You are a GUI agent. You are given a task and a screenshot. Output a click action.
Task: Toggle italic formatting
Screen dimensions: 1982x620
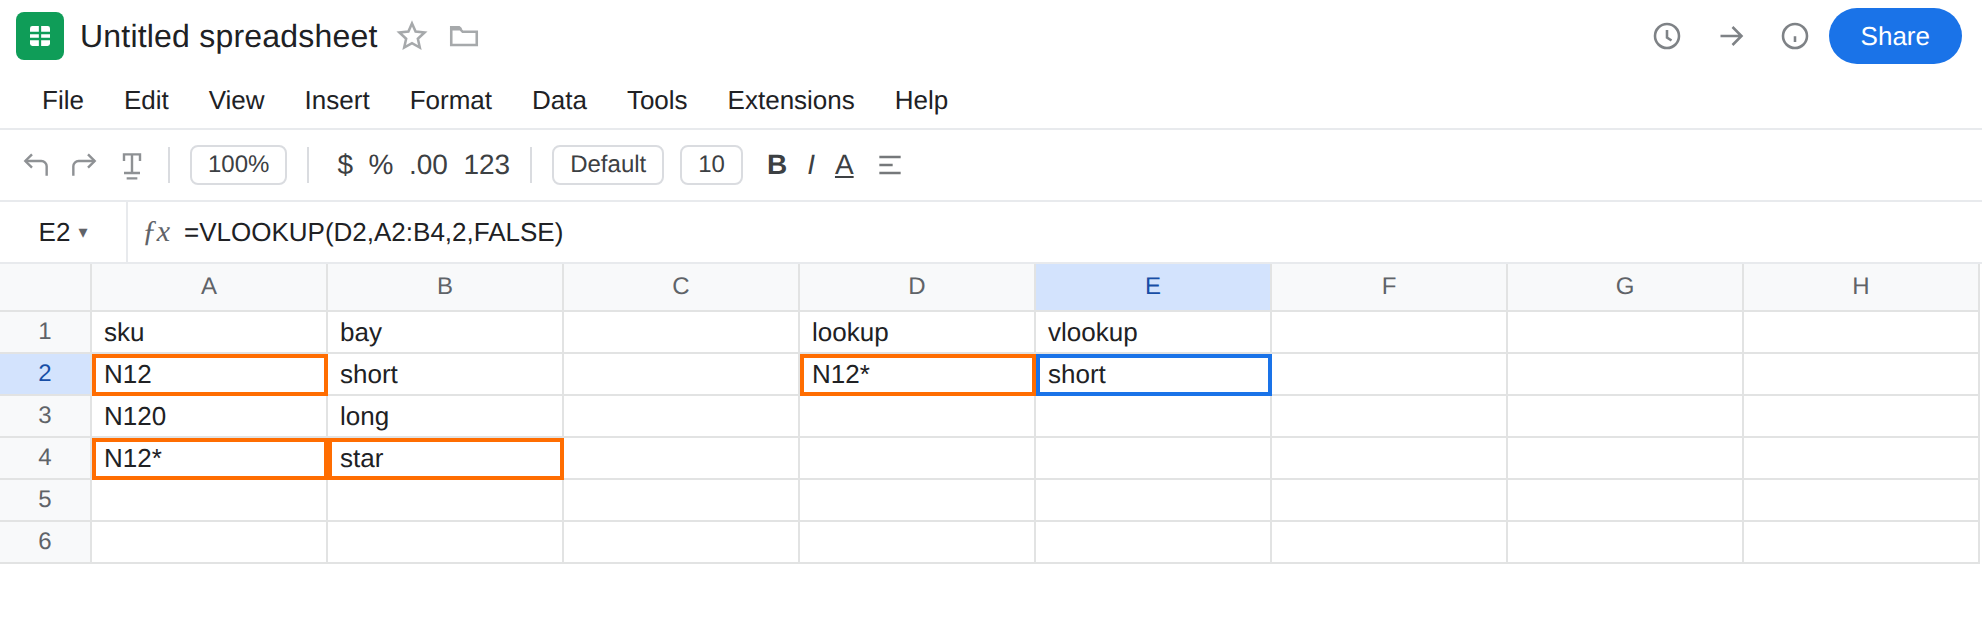811,164
